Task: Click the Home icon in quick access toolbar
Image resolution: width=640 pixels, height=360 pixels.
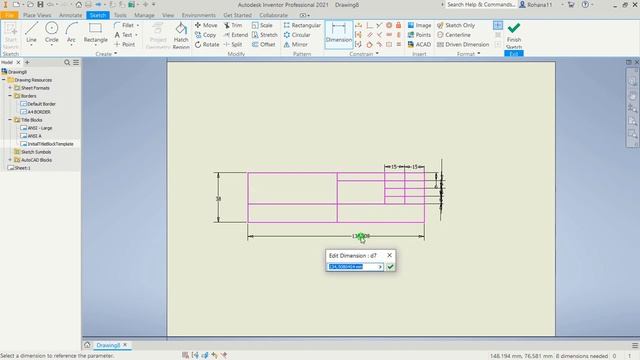Action: point(78,4)
